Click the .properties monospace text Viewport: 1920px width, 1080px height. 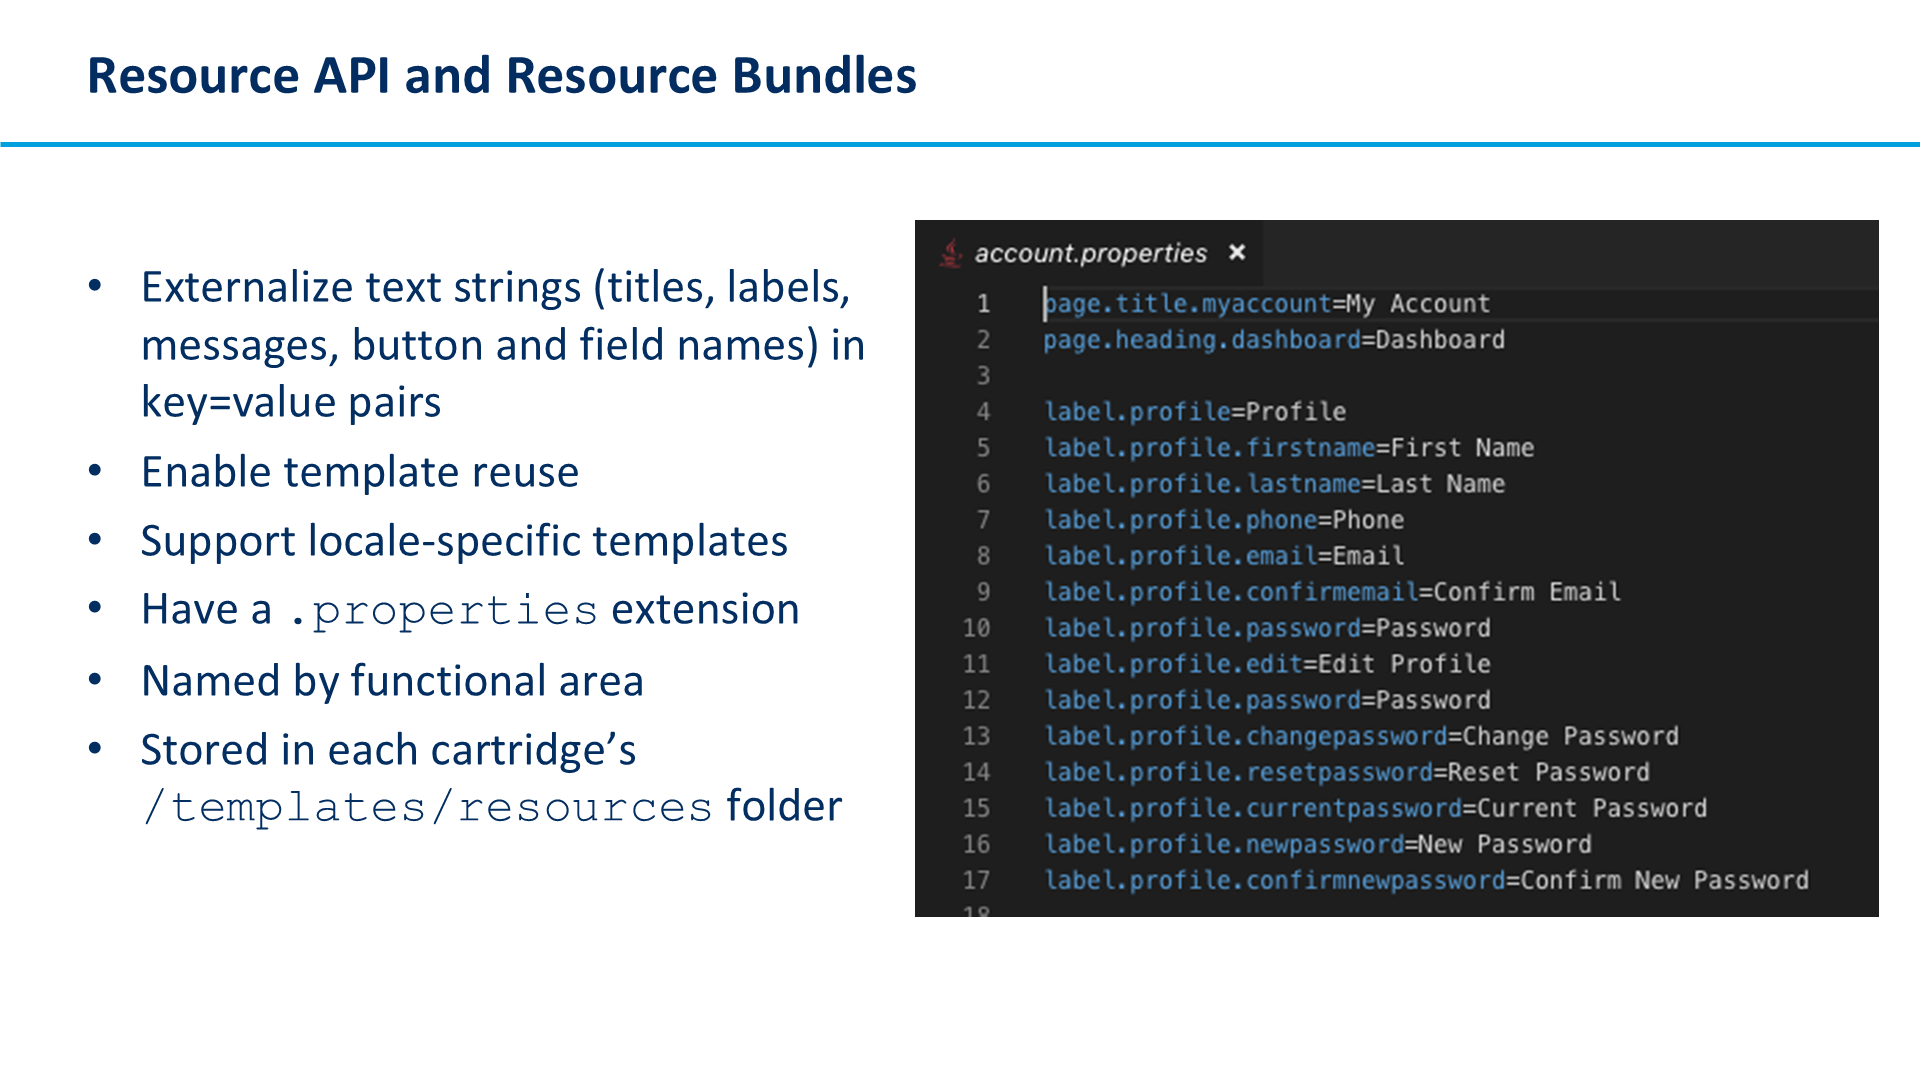click(443, 611)
